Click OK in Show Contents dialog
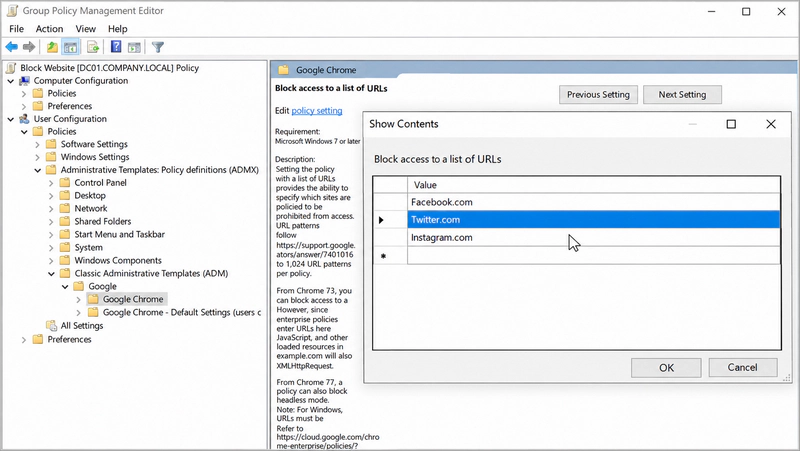The width and height of the screenshot is (800, 451). pyautogui.click(x=666, y=367)
